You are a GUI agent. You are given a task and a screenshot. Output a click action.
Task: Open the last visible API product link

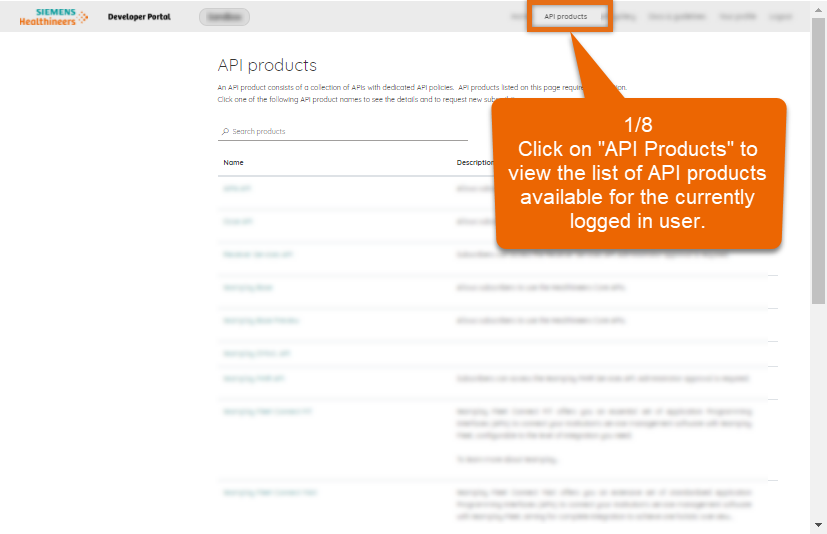tap(270, 493)
